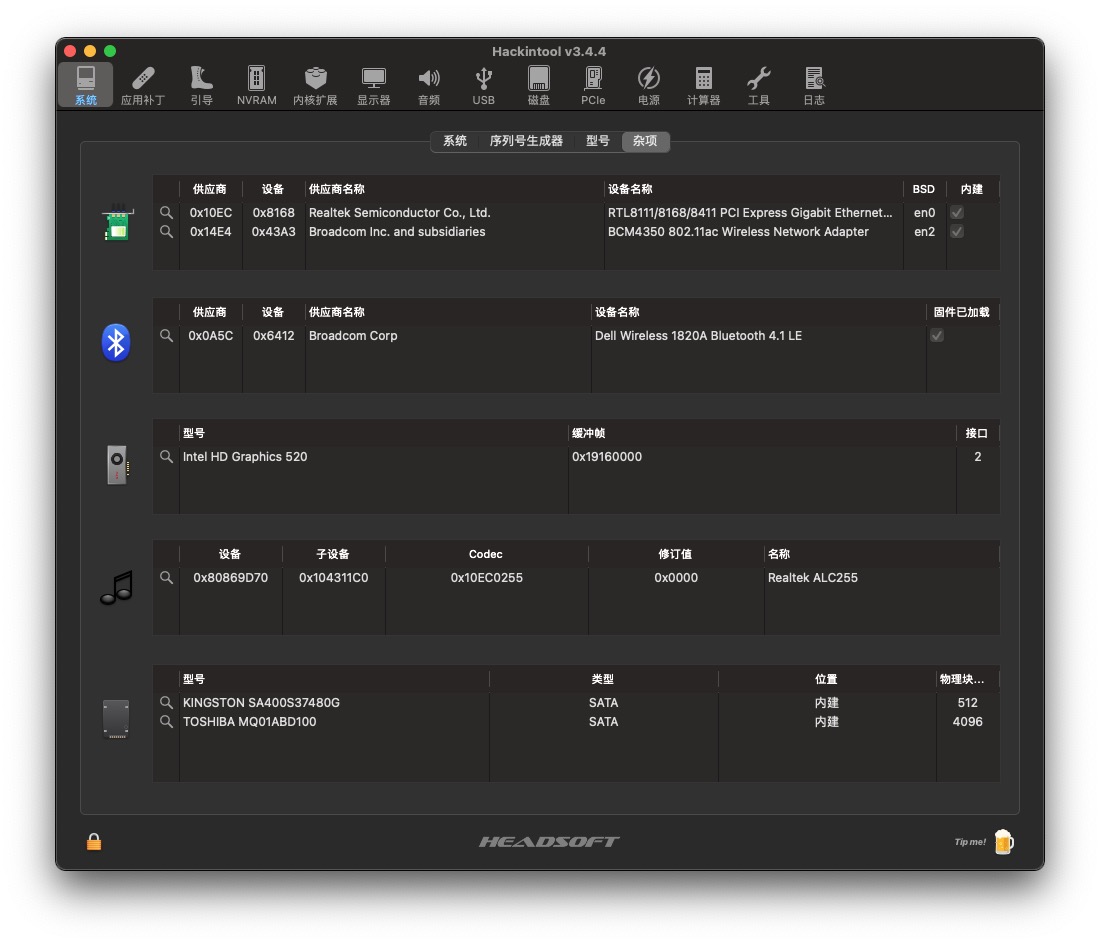The image size is (1100, 944).
Task: Open the PCIe toolbar section
Action: 593,85
